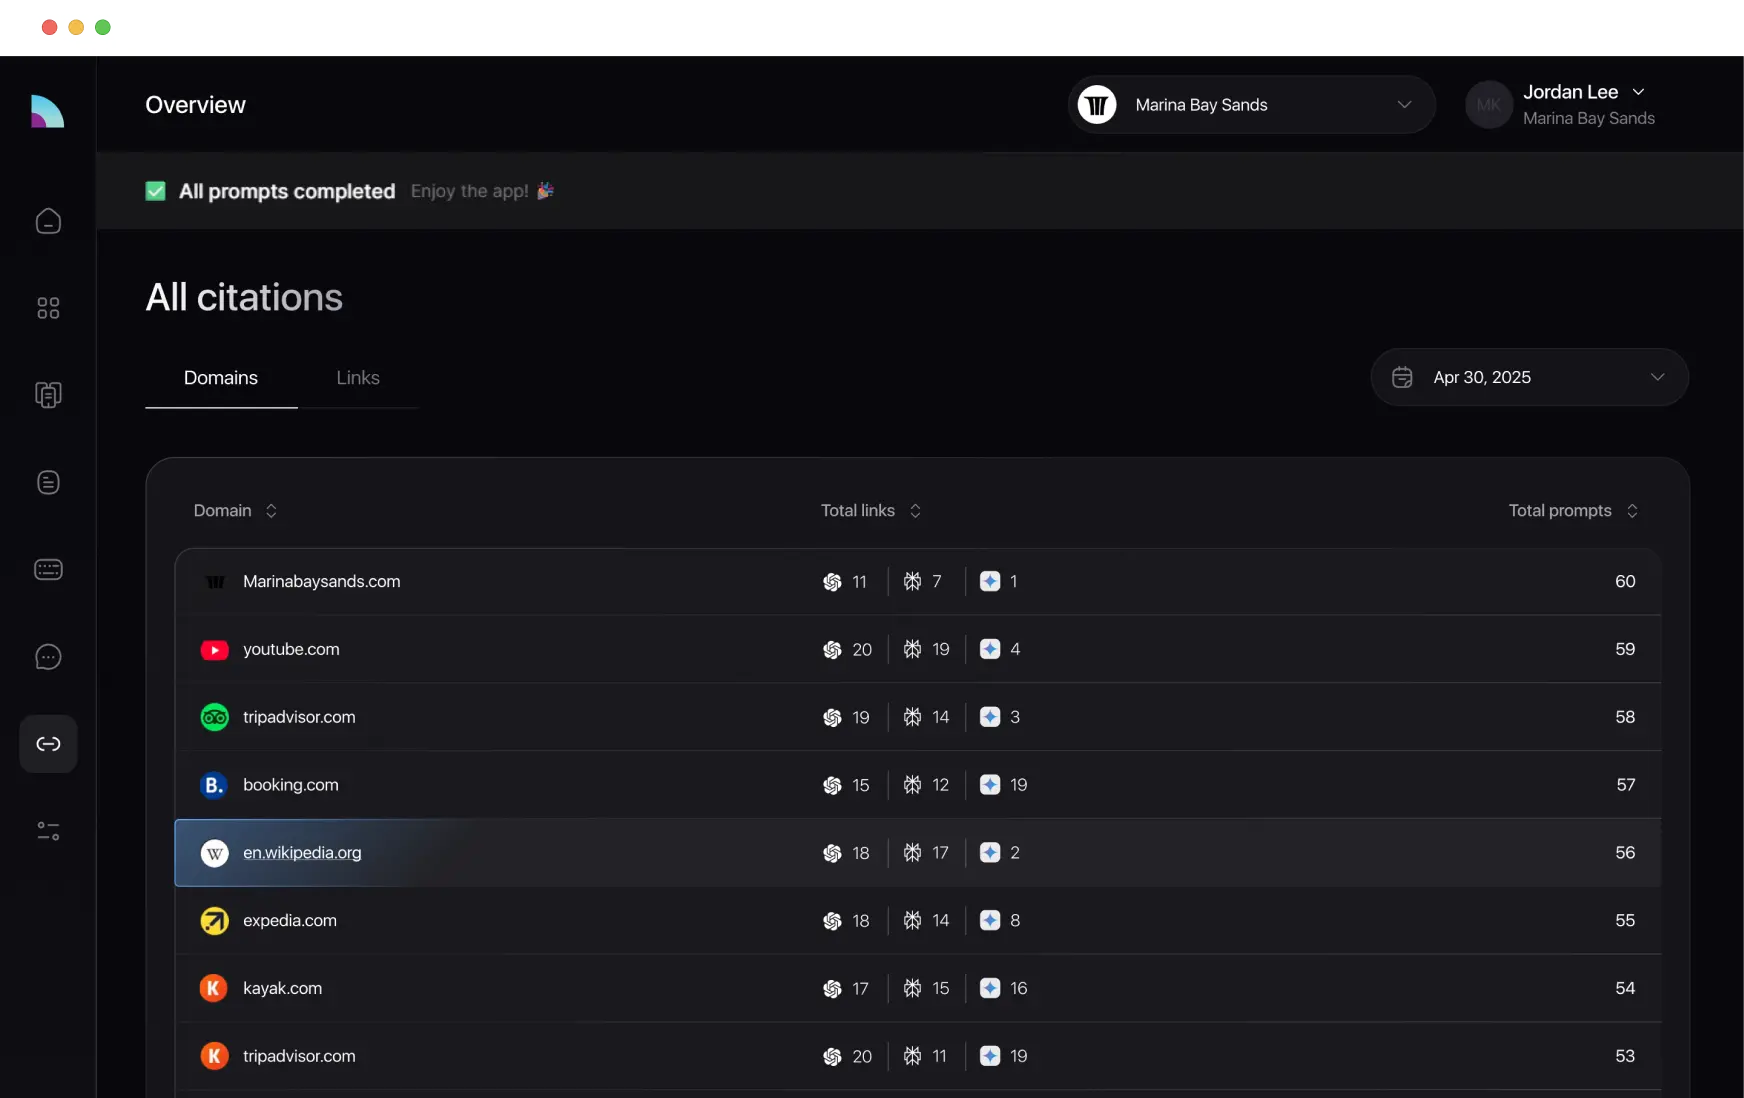Open the en.wikipedia.org link
The height and width of the screenshot is (1098, 1744).
[x=302, y=853]
